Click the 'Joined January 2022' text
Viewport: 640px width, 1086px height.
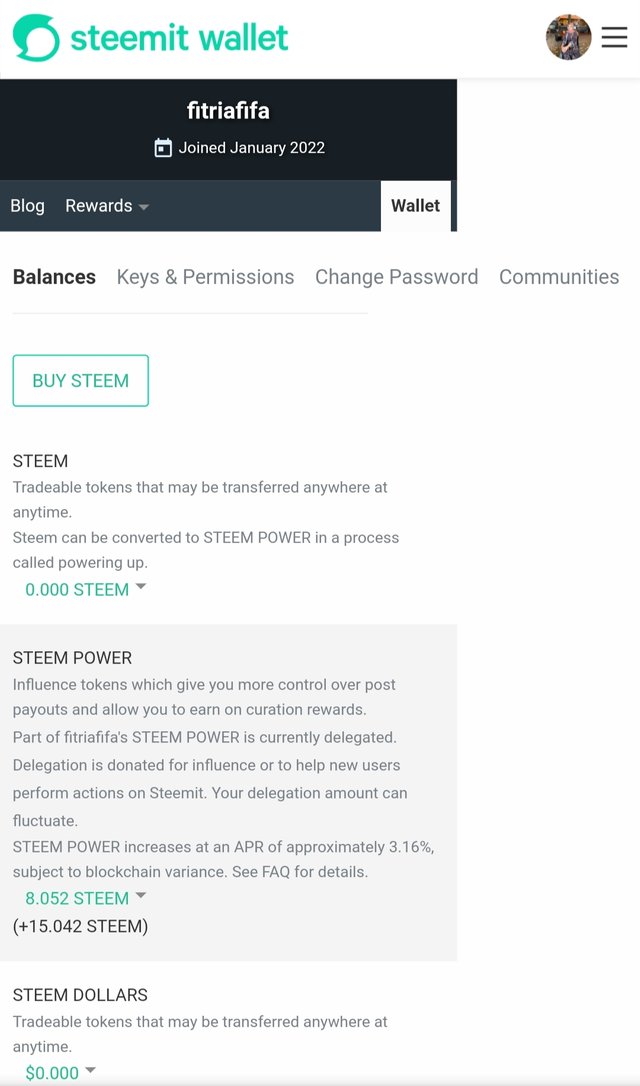click(x=251, y=148)
